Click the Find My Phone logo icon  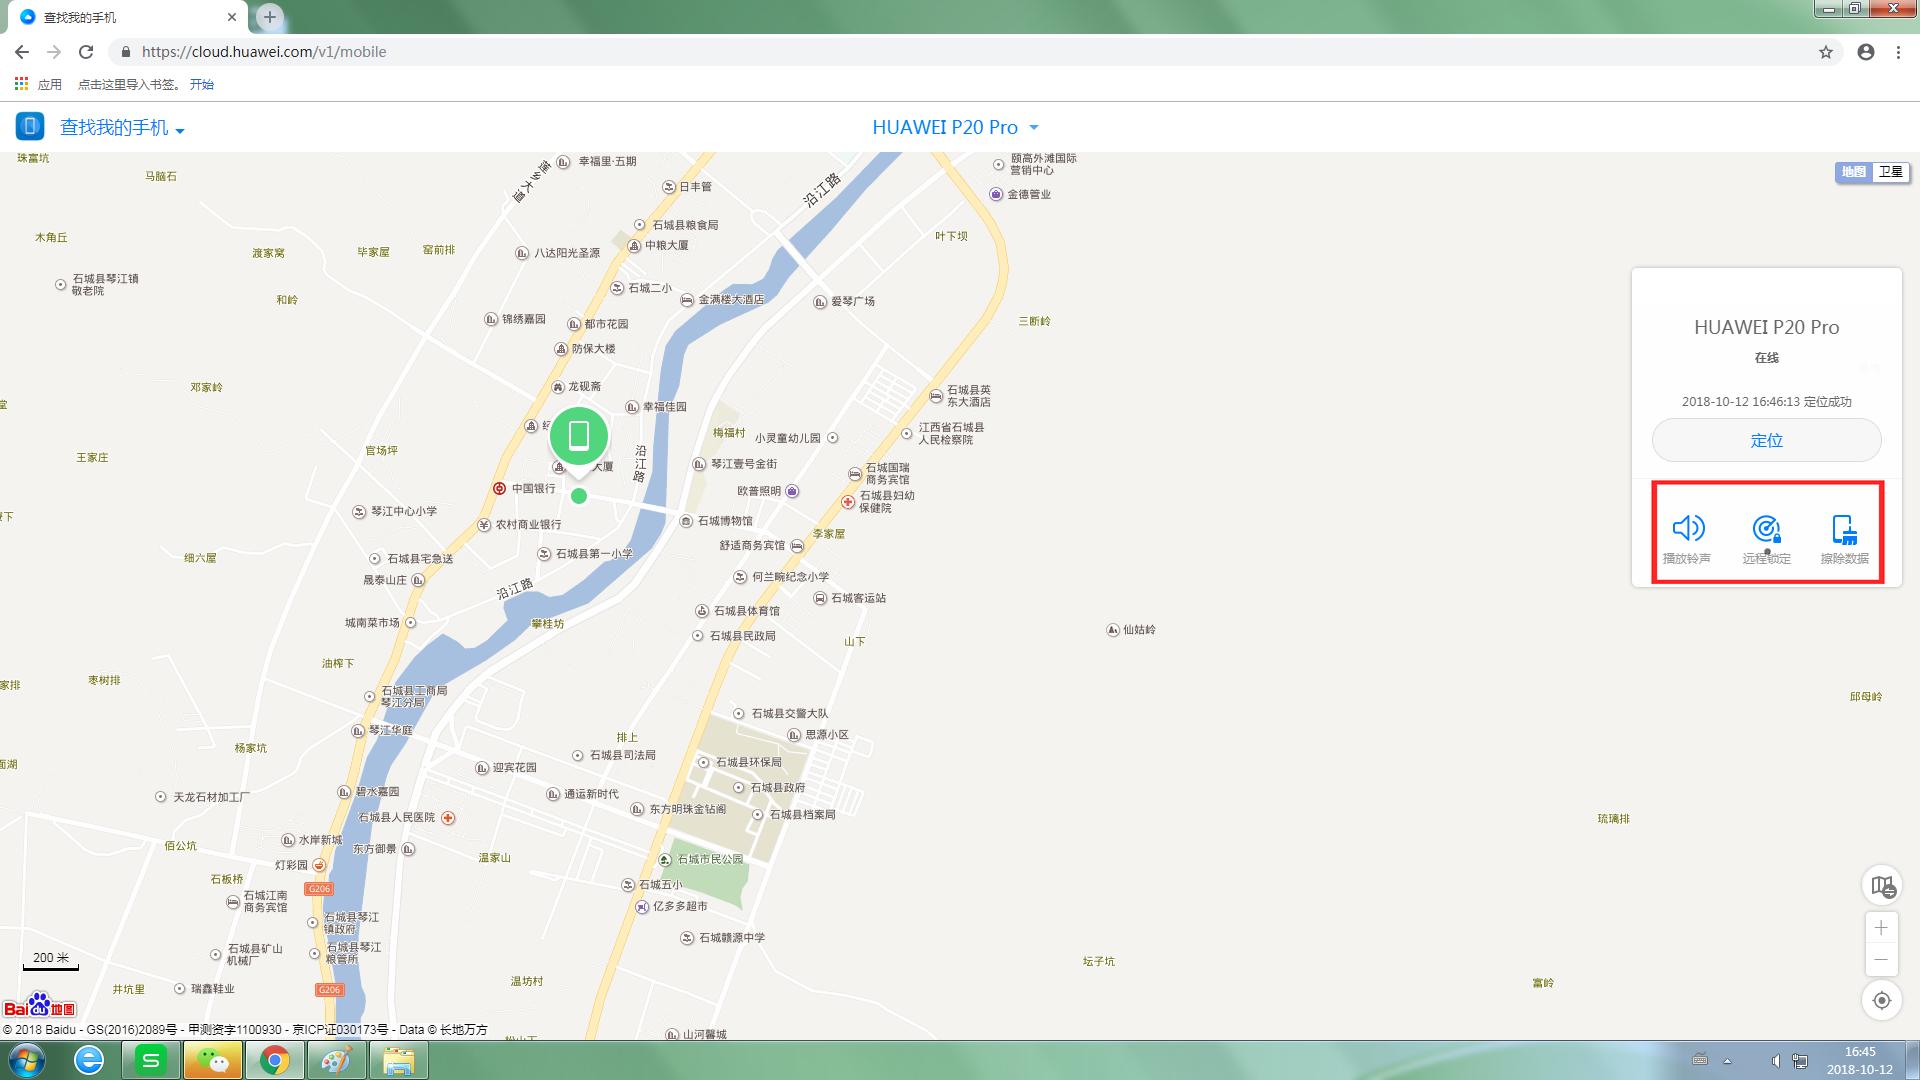pyautogui.click(x=30, y=126)
